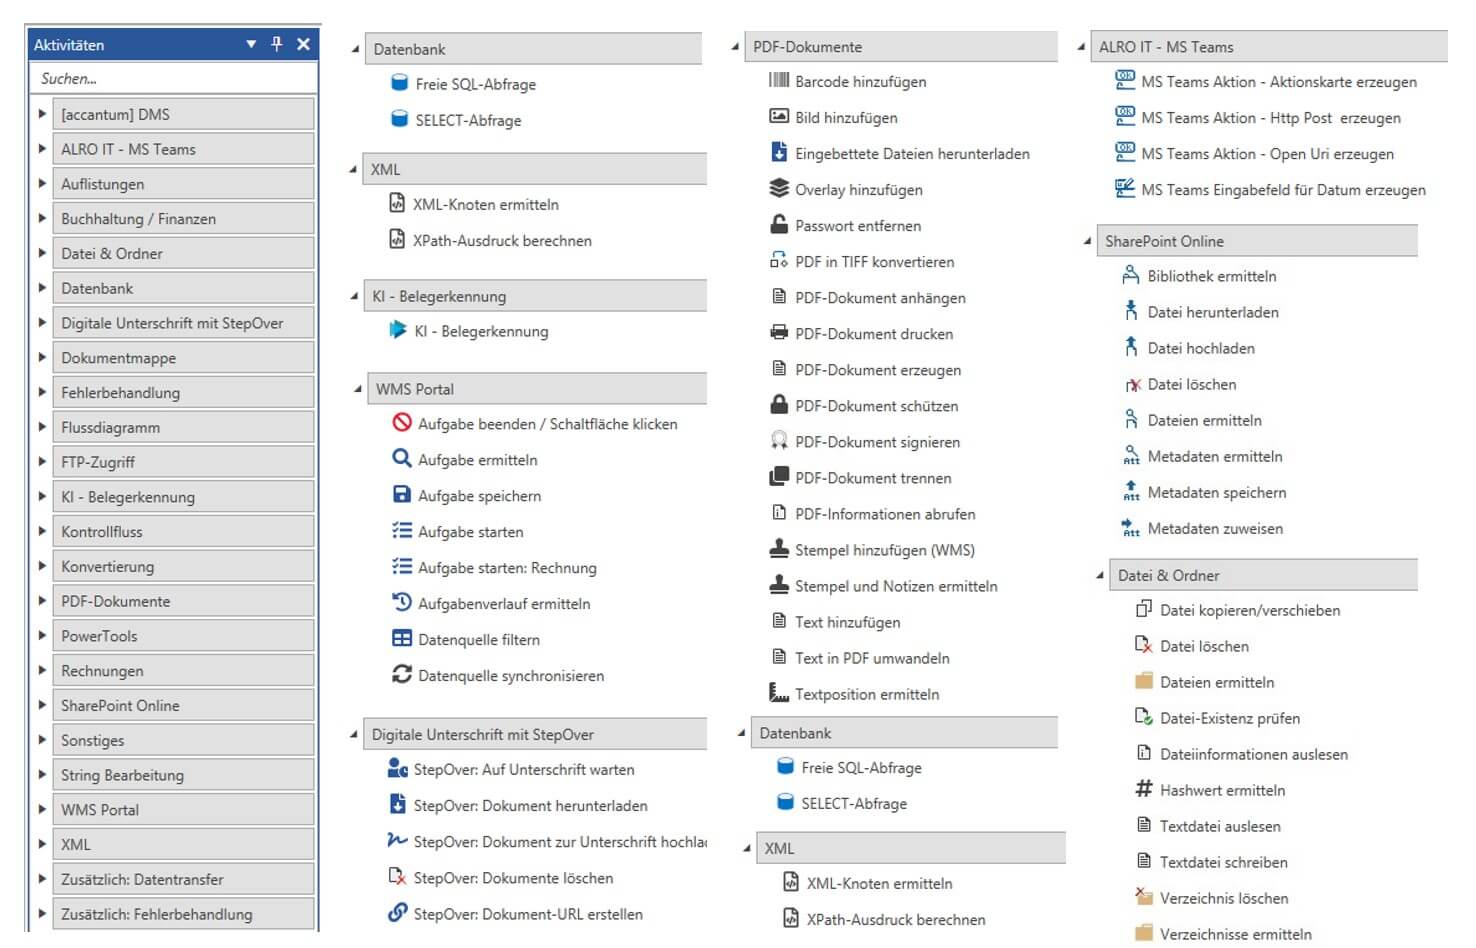Click the Passwort entfernen unlock icon

point(779,225)
